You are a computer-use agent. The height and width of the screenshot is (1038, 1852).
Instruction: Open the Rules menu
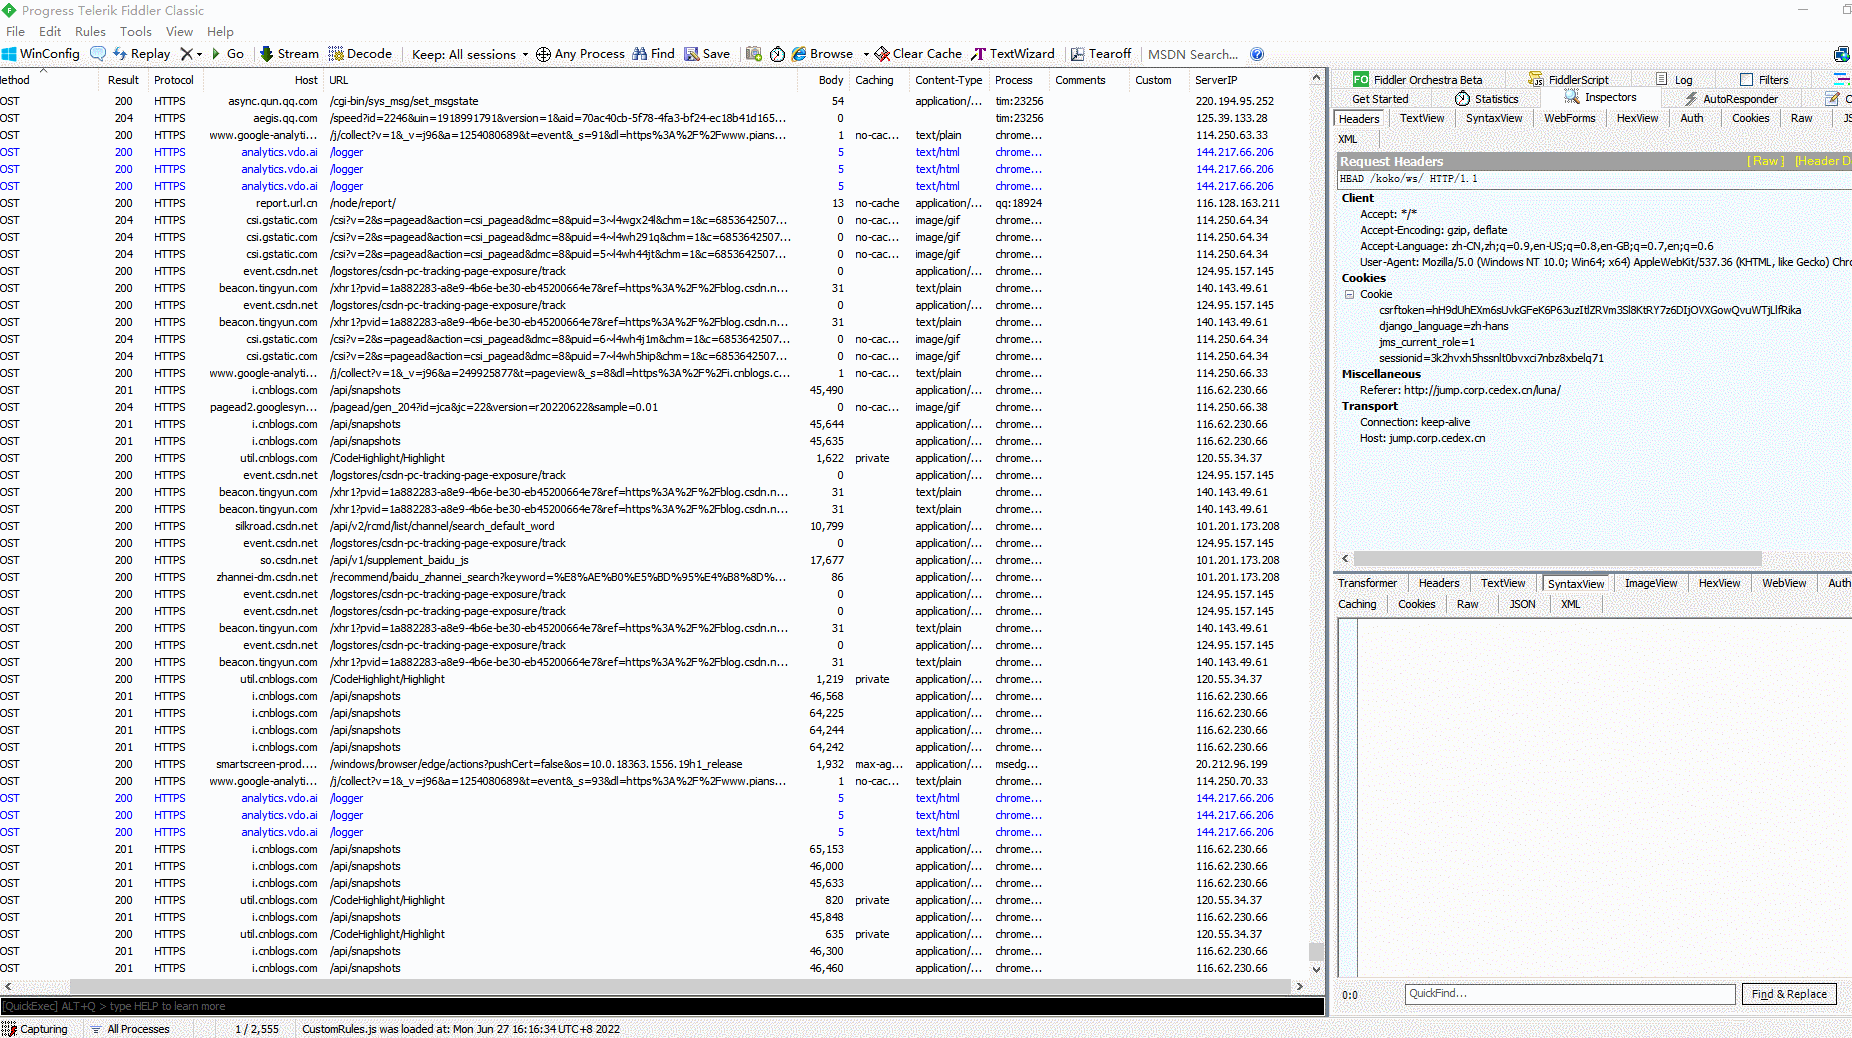point(90,31)
